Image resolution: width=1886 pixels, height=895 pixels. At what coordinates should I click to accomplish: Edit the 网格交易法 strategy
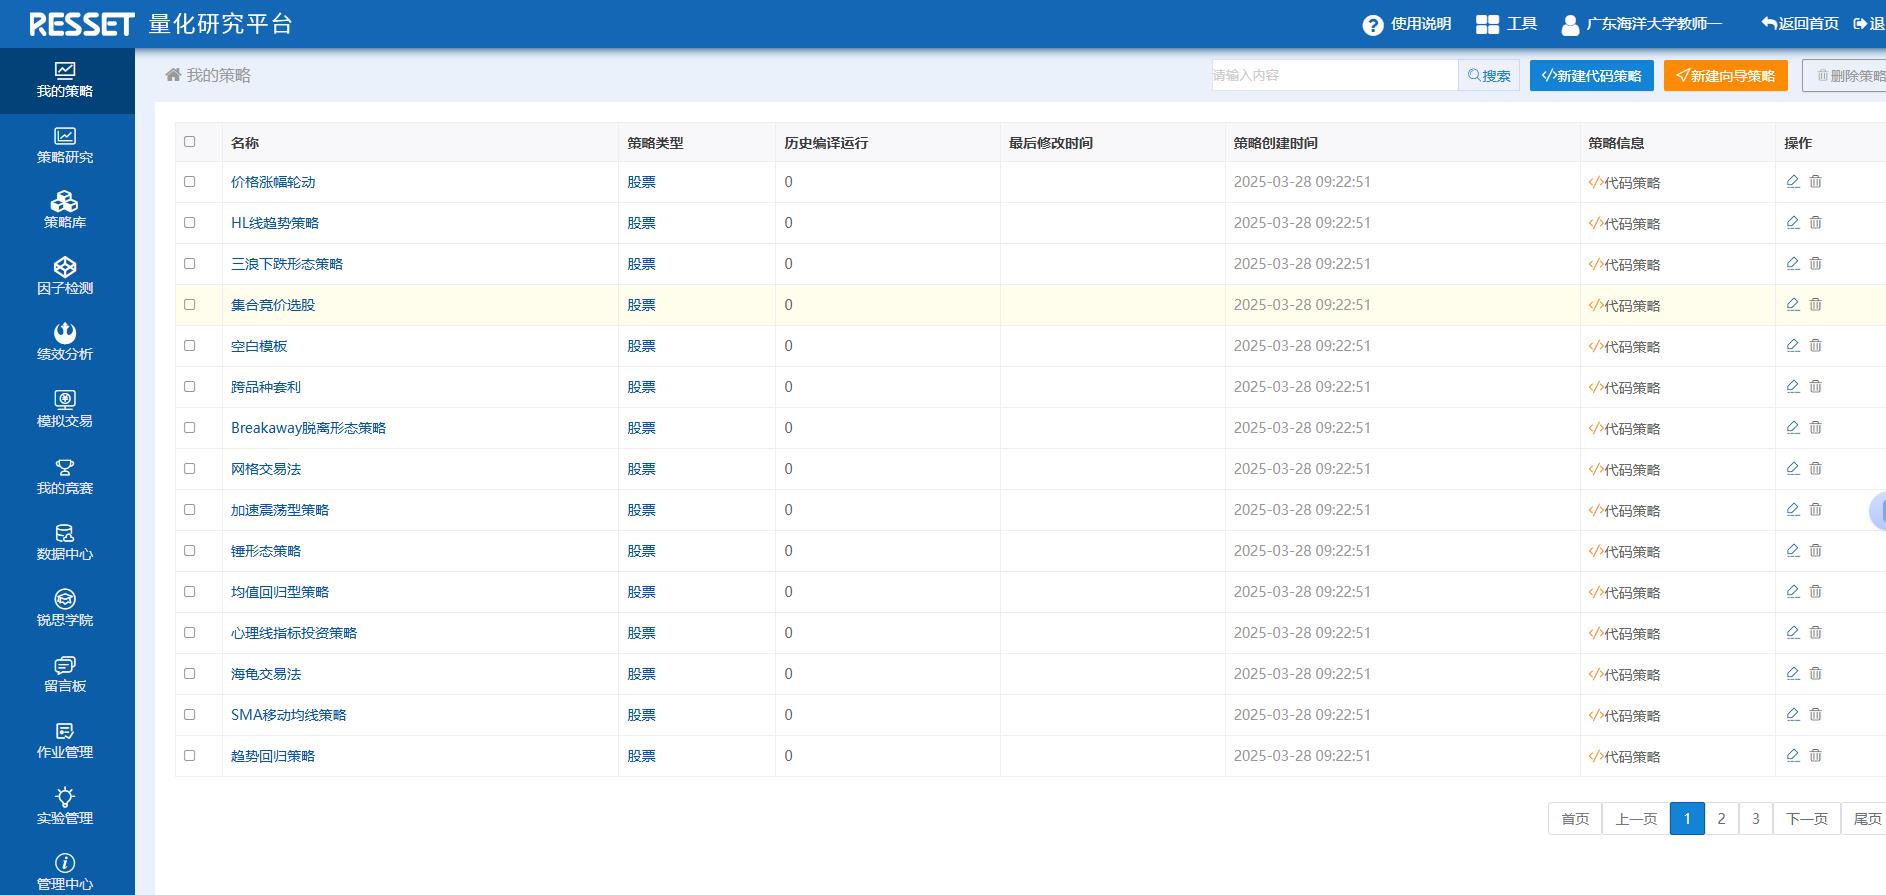click(x=1793, y=468)
